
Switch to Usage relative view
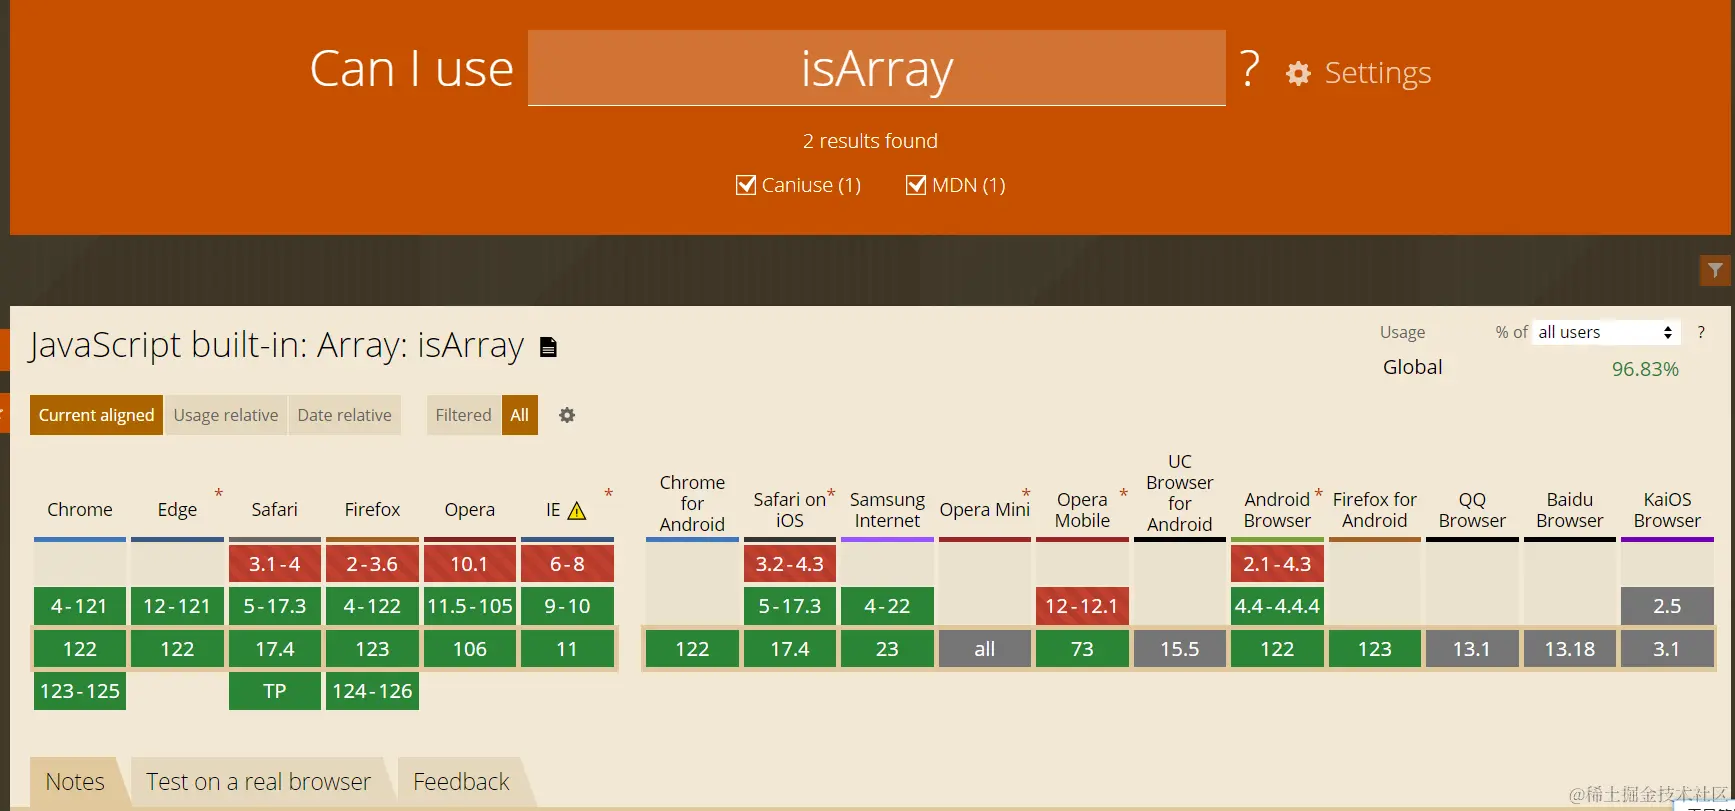tap(226, 415)
